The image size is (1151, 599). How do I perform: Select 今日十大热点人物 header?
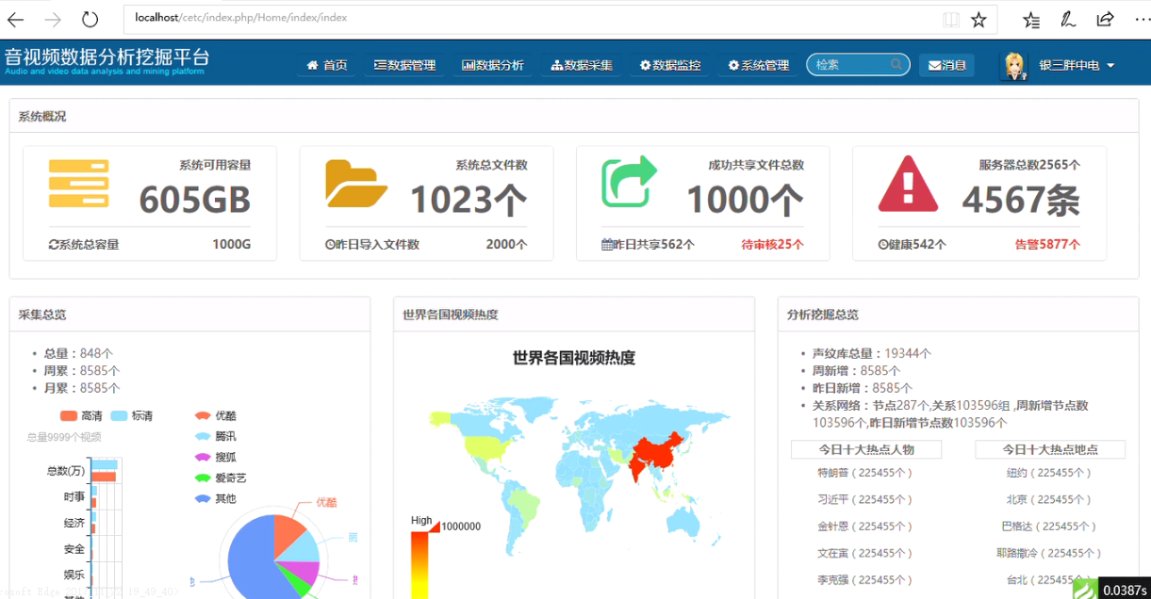coord(866,449)
